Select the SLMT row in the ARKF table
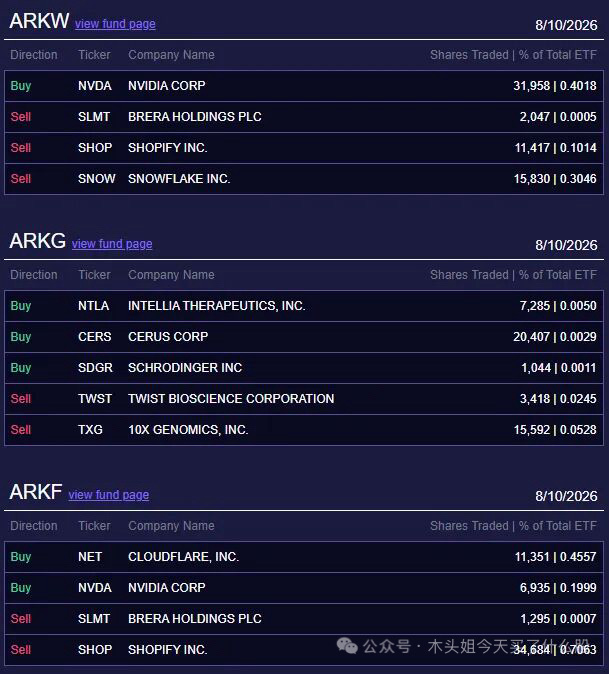Screen dimensions: 609x674 coord(304,619)
